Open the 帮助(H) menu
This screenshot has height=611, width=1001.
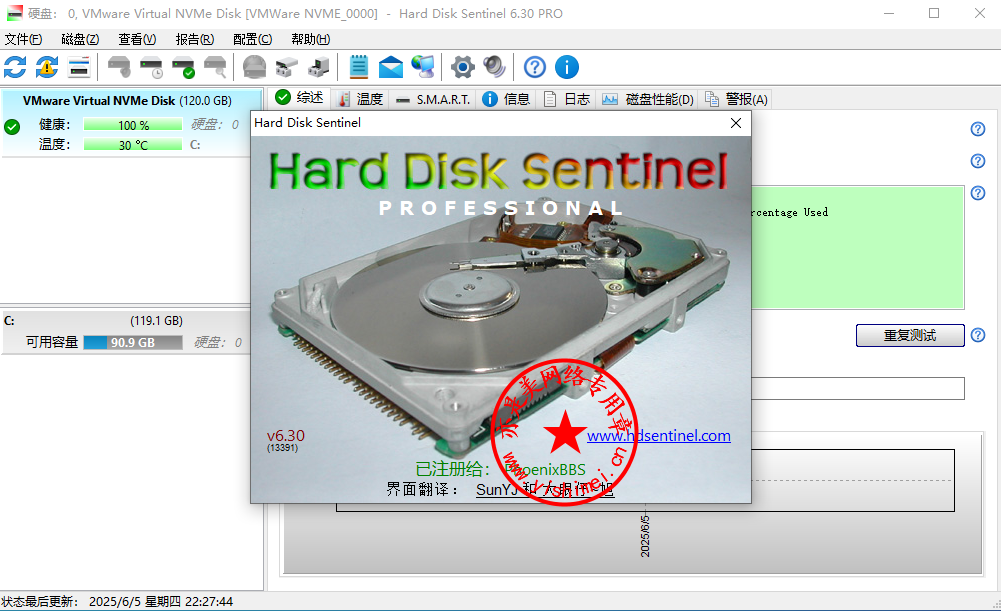click(x=311, y=40)
